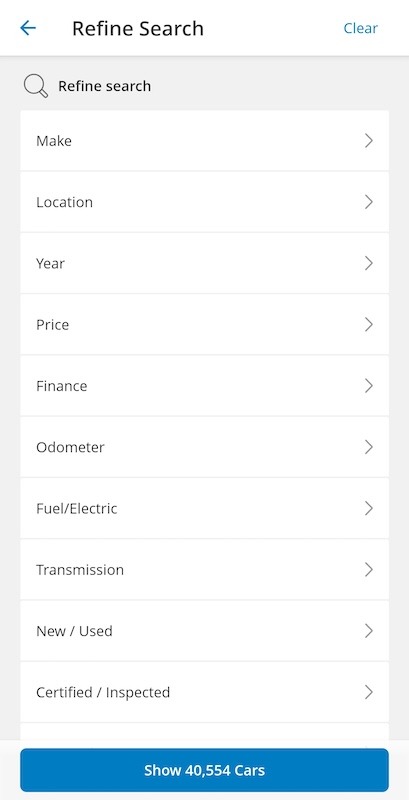Click the chevron arrow beside Year

pyautogui.click(x=369, y=263)
